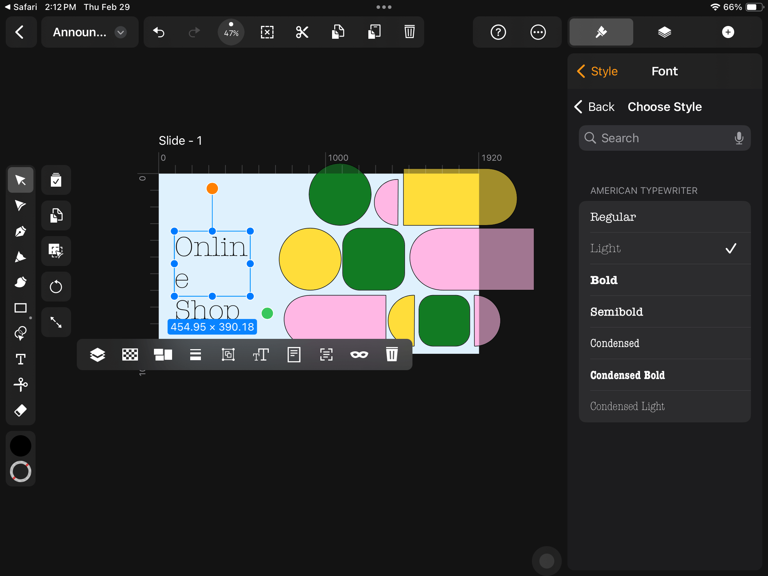Screen dimensions: 768x576
Task: Tap the microphone in search field
Action: click(x=739, y=138)
